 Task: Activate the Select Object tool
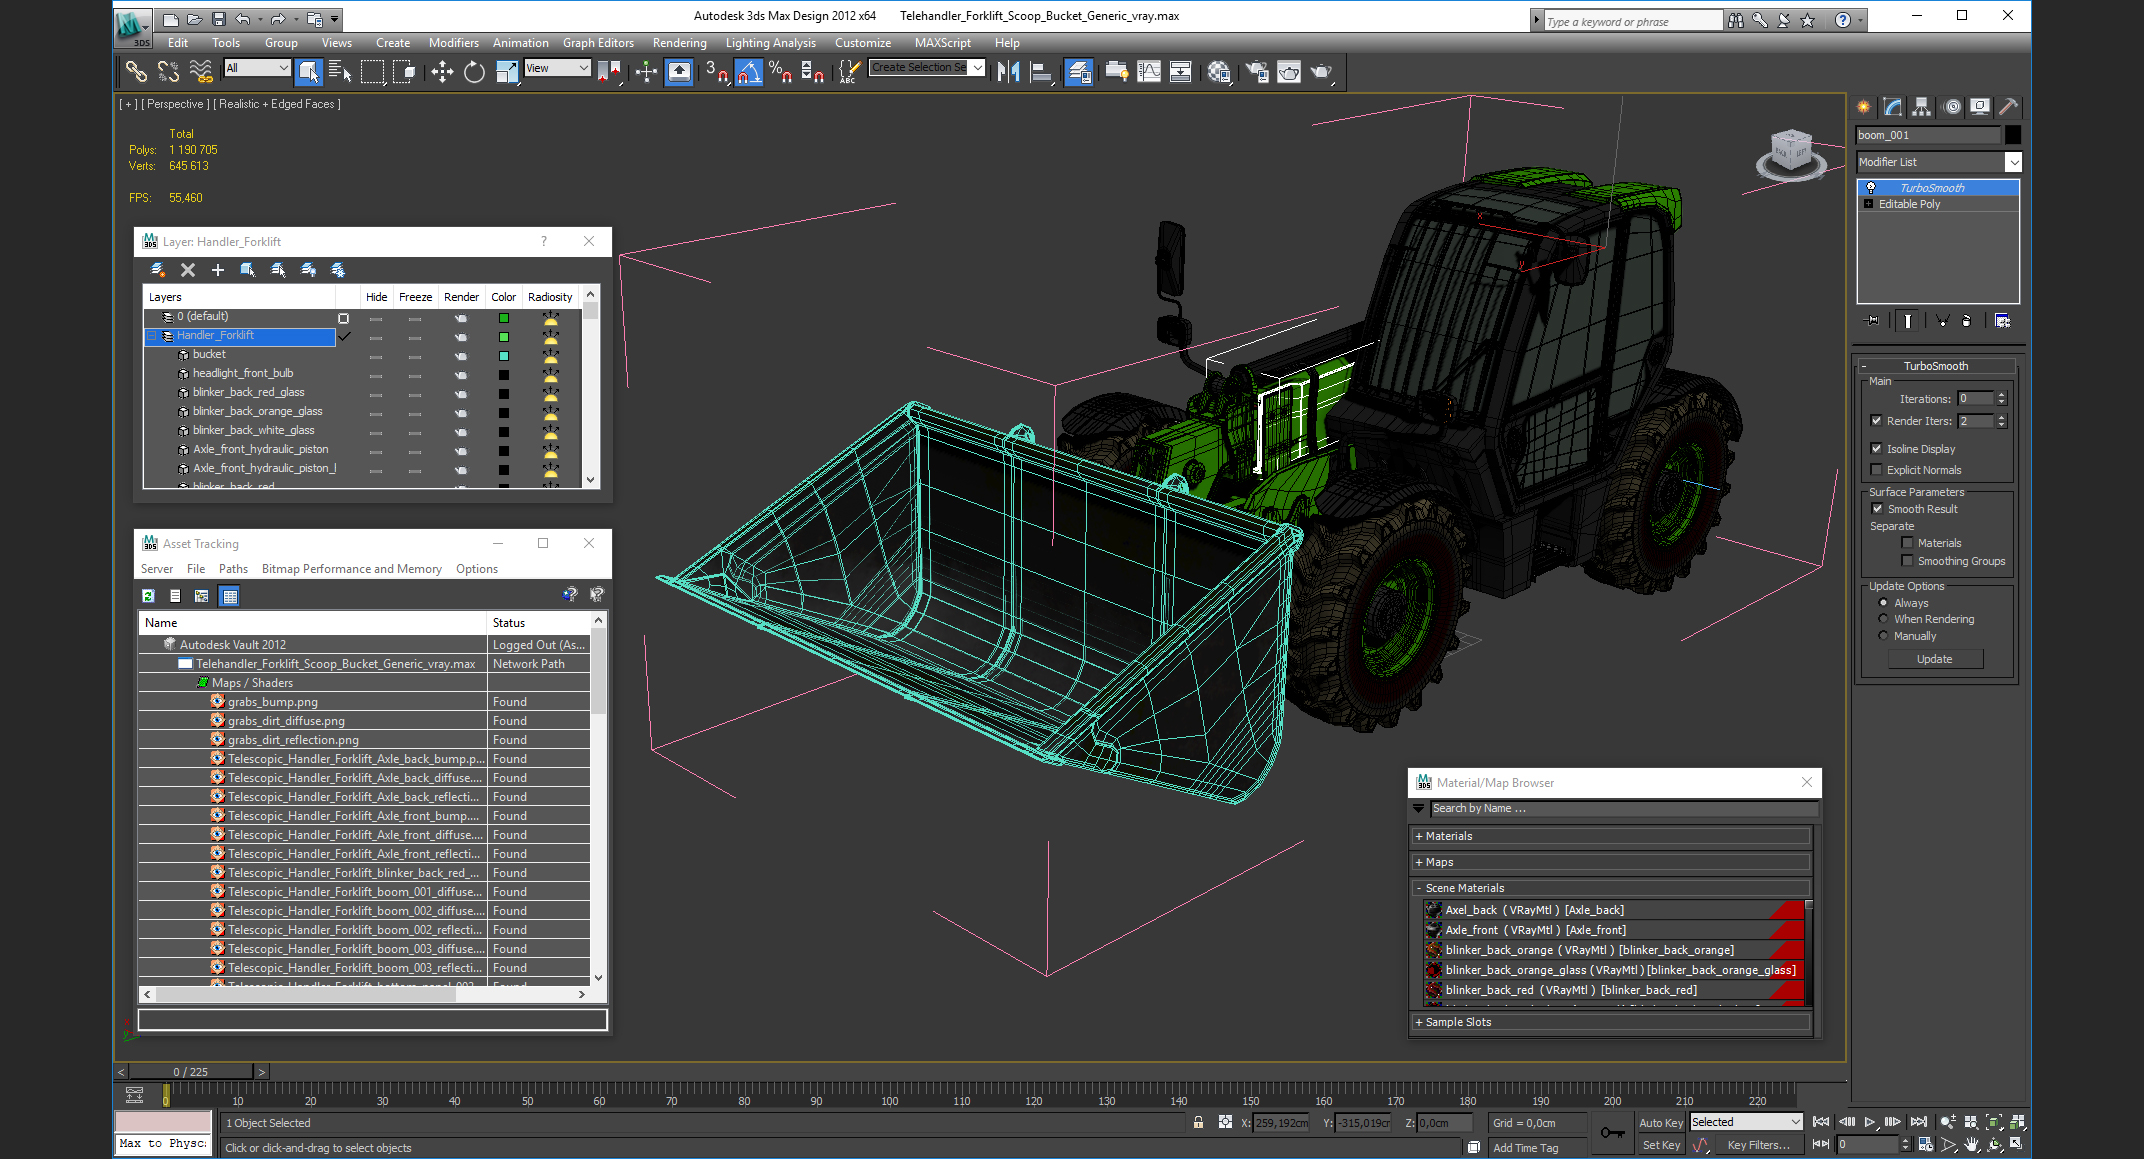click(x=308, y=71)
